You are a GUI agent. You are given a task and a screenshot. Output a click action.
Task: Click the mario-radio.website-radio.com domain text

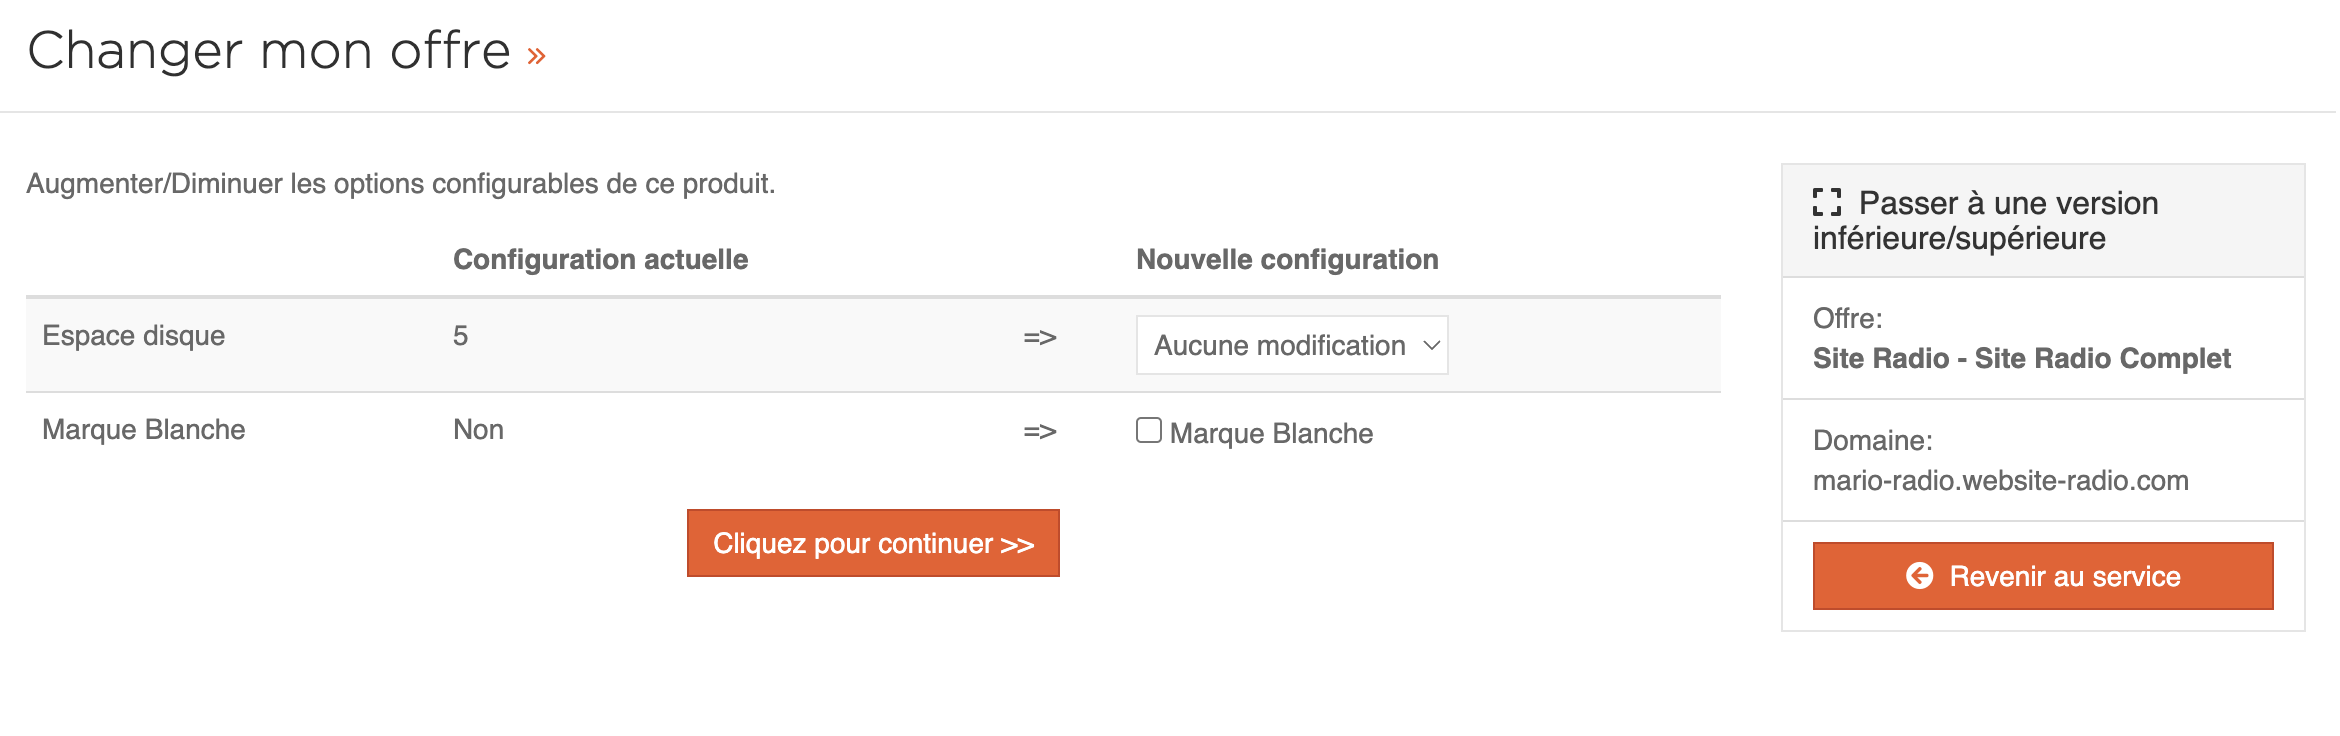(x=2000, y=481)
